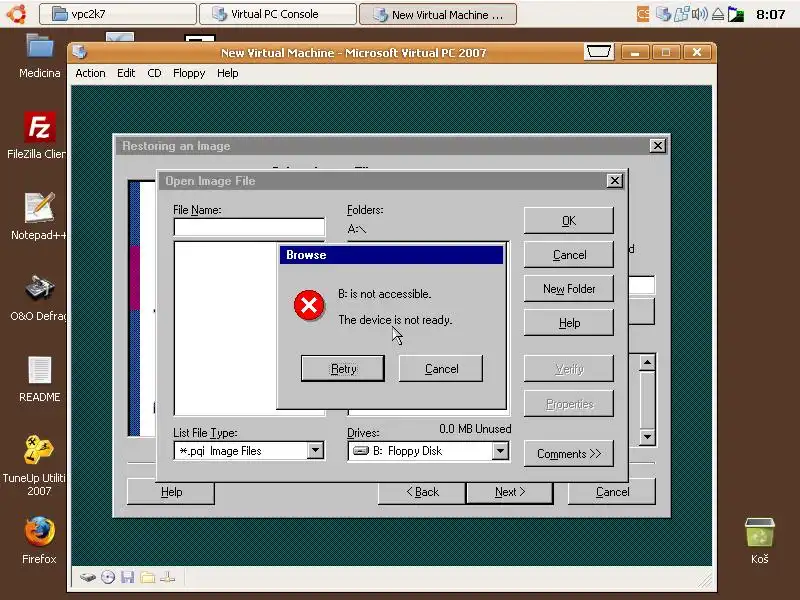The width and height of the screenshot is (800, 600).
Task: Open the Action menu
Action: point(90,73)
